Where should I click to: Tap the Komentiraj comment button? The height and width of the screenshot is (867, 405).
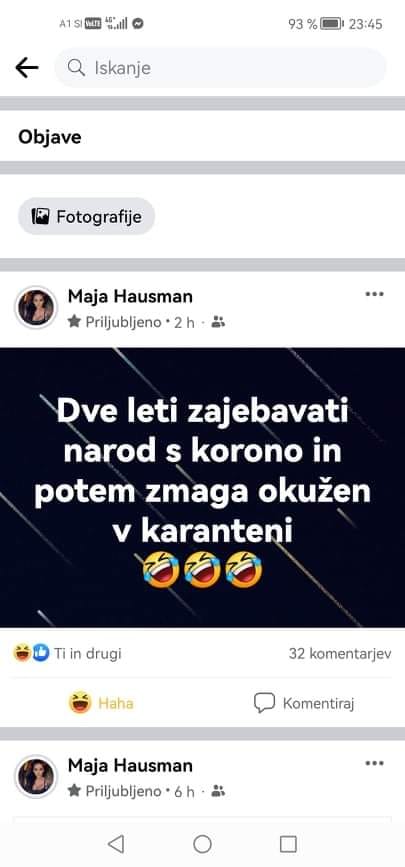pyautogui.click(x=304, y=703)
